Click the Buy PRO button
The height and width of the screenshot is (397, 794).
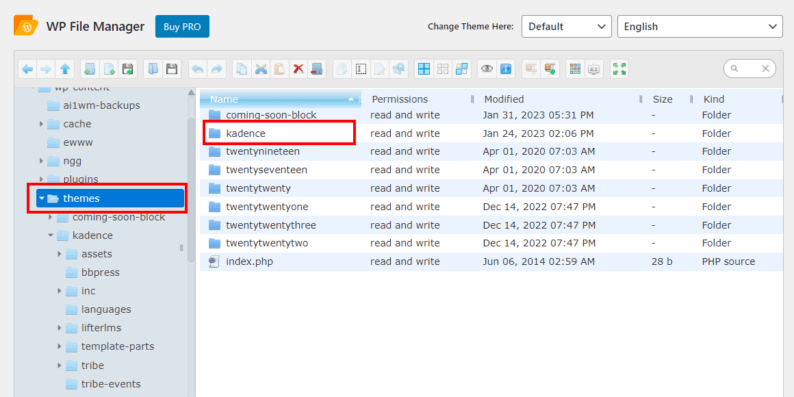[182, 26]
